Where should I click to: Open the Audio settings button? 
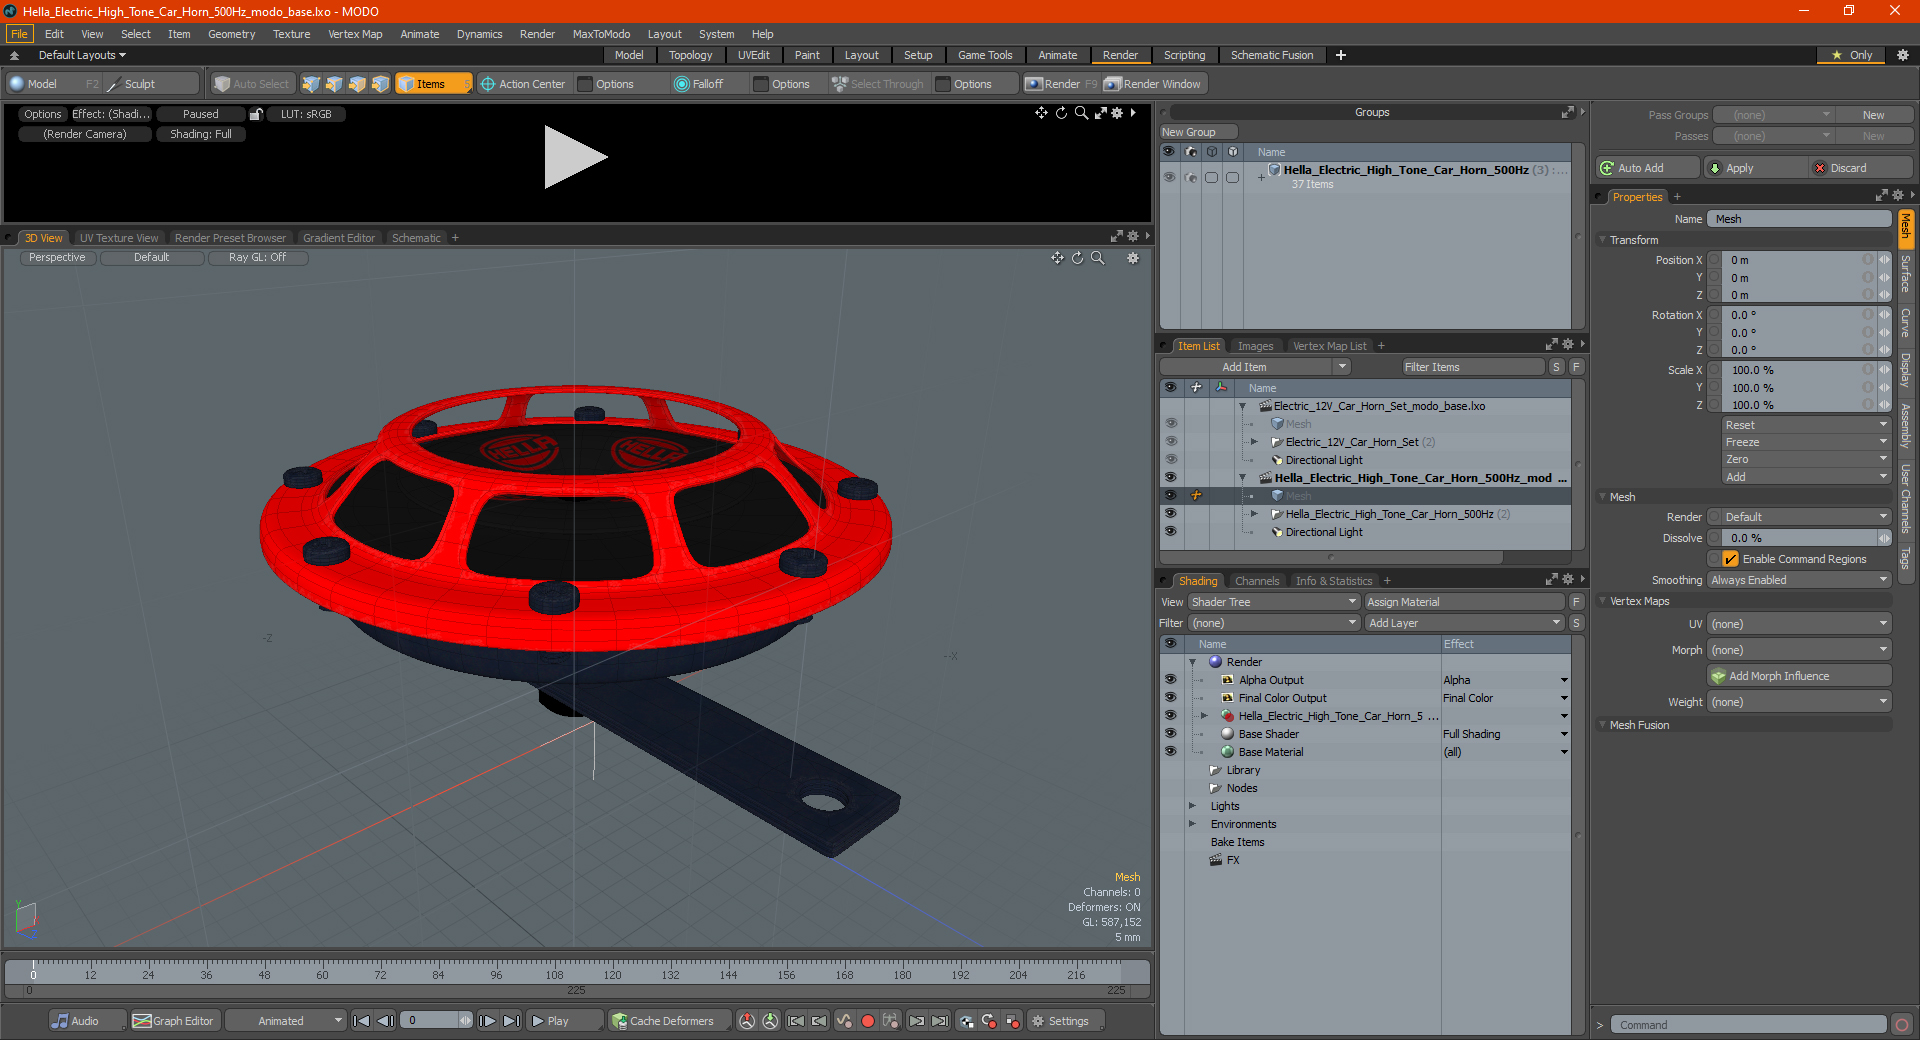point(87,1021)
